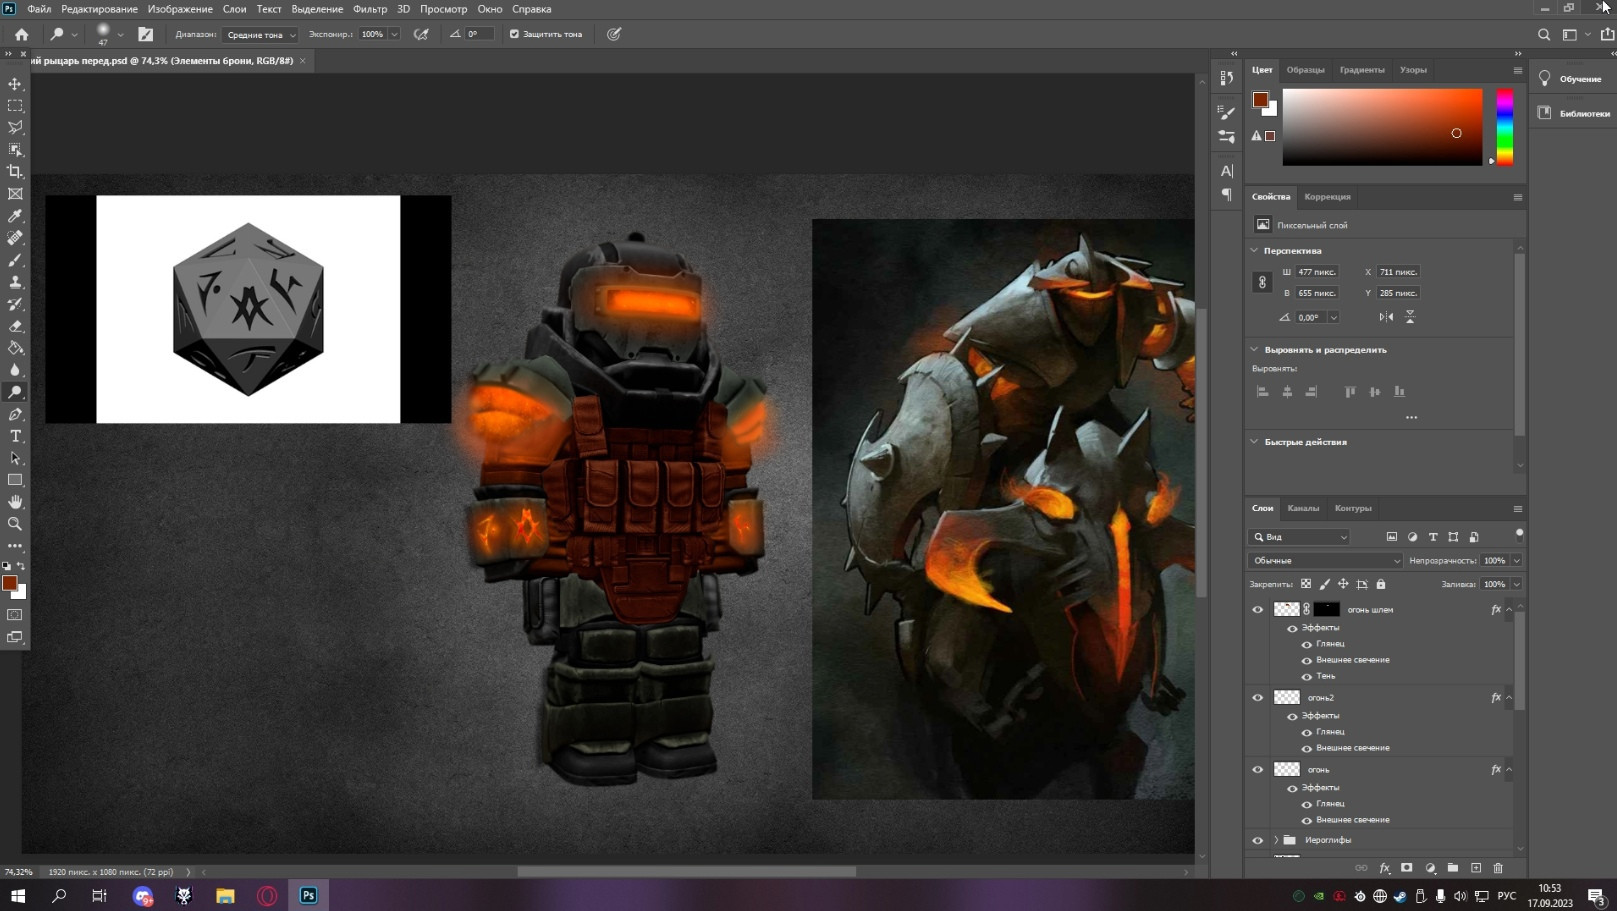Image resolution: width=1617 pixels, height=911 pixels.
Task: Click the Create new layer icon
Action: click(x=1476, y=868)
